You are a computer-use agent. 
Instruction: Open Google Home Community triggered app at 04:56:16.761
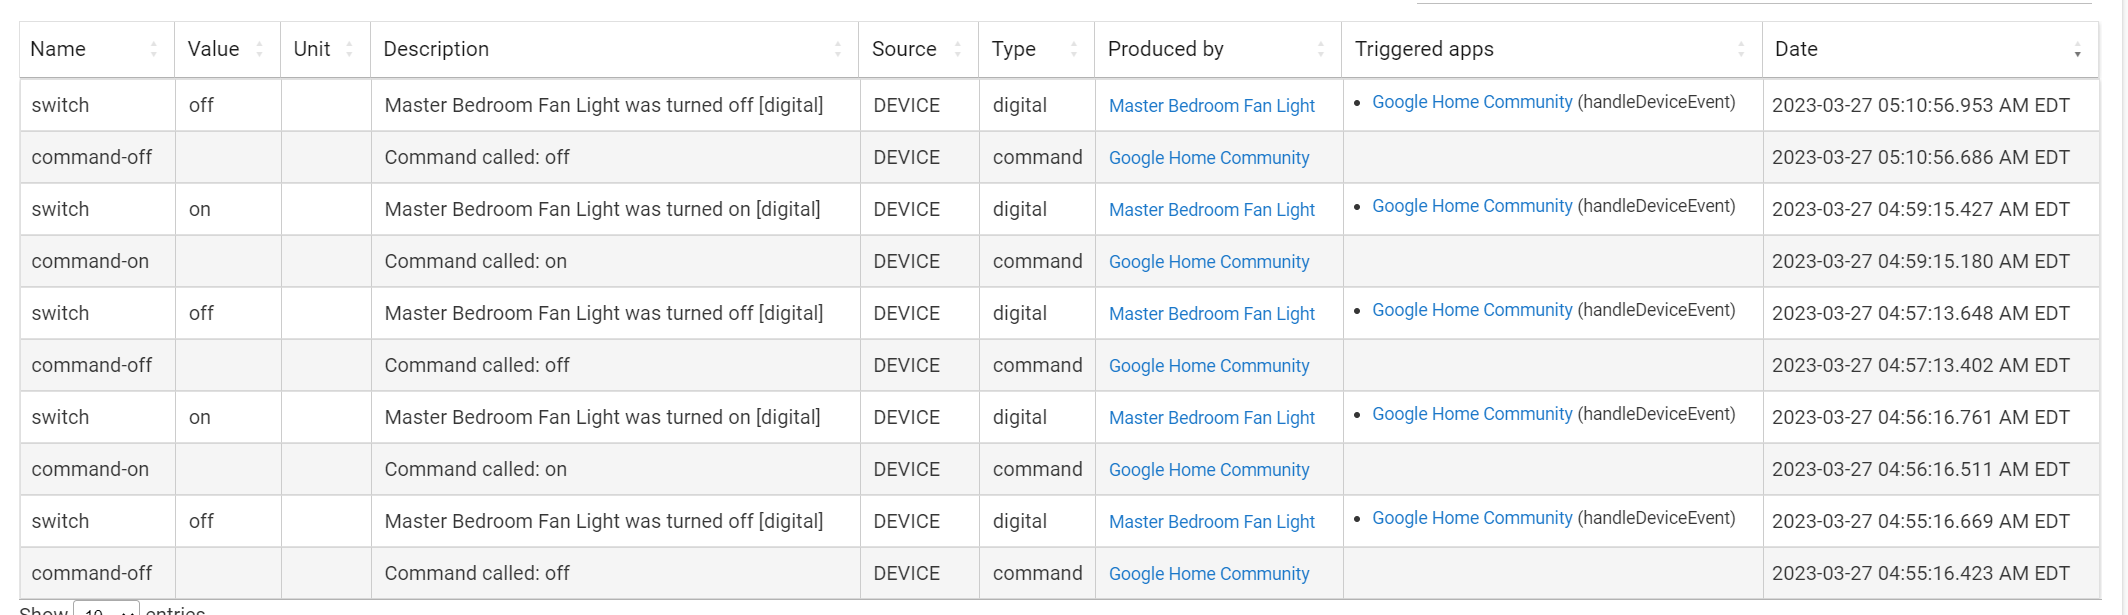coord(1471,414)
